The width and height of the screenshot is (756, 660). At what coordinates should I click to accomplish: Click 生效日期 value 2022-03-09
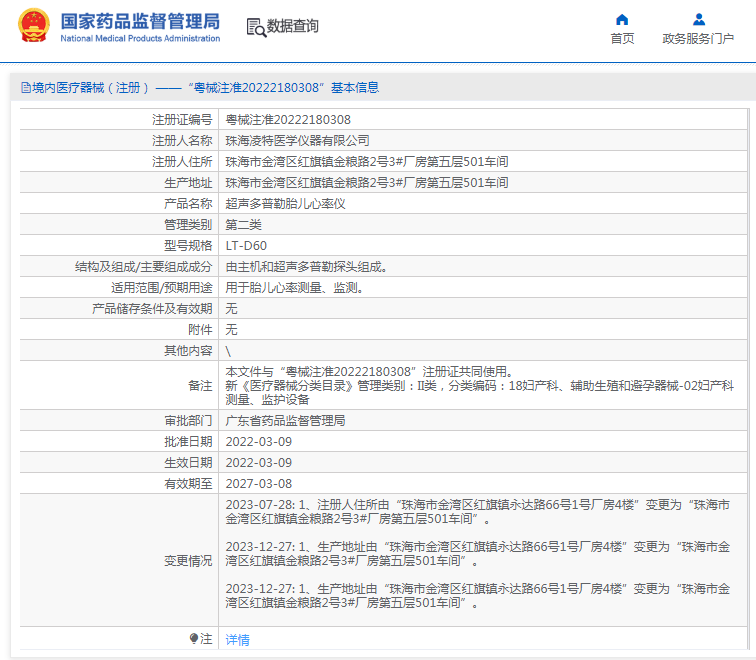click(258, 463)
